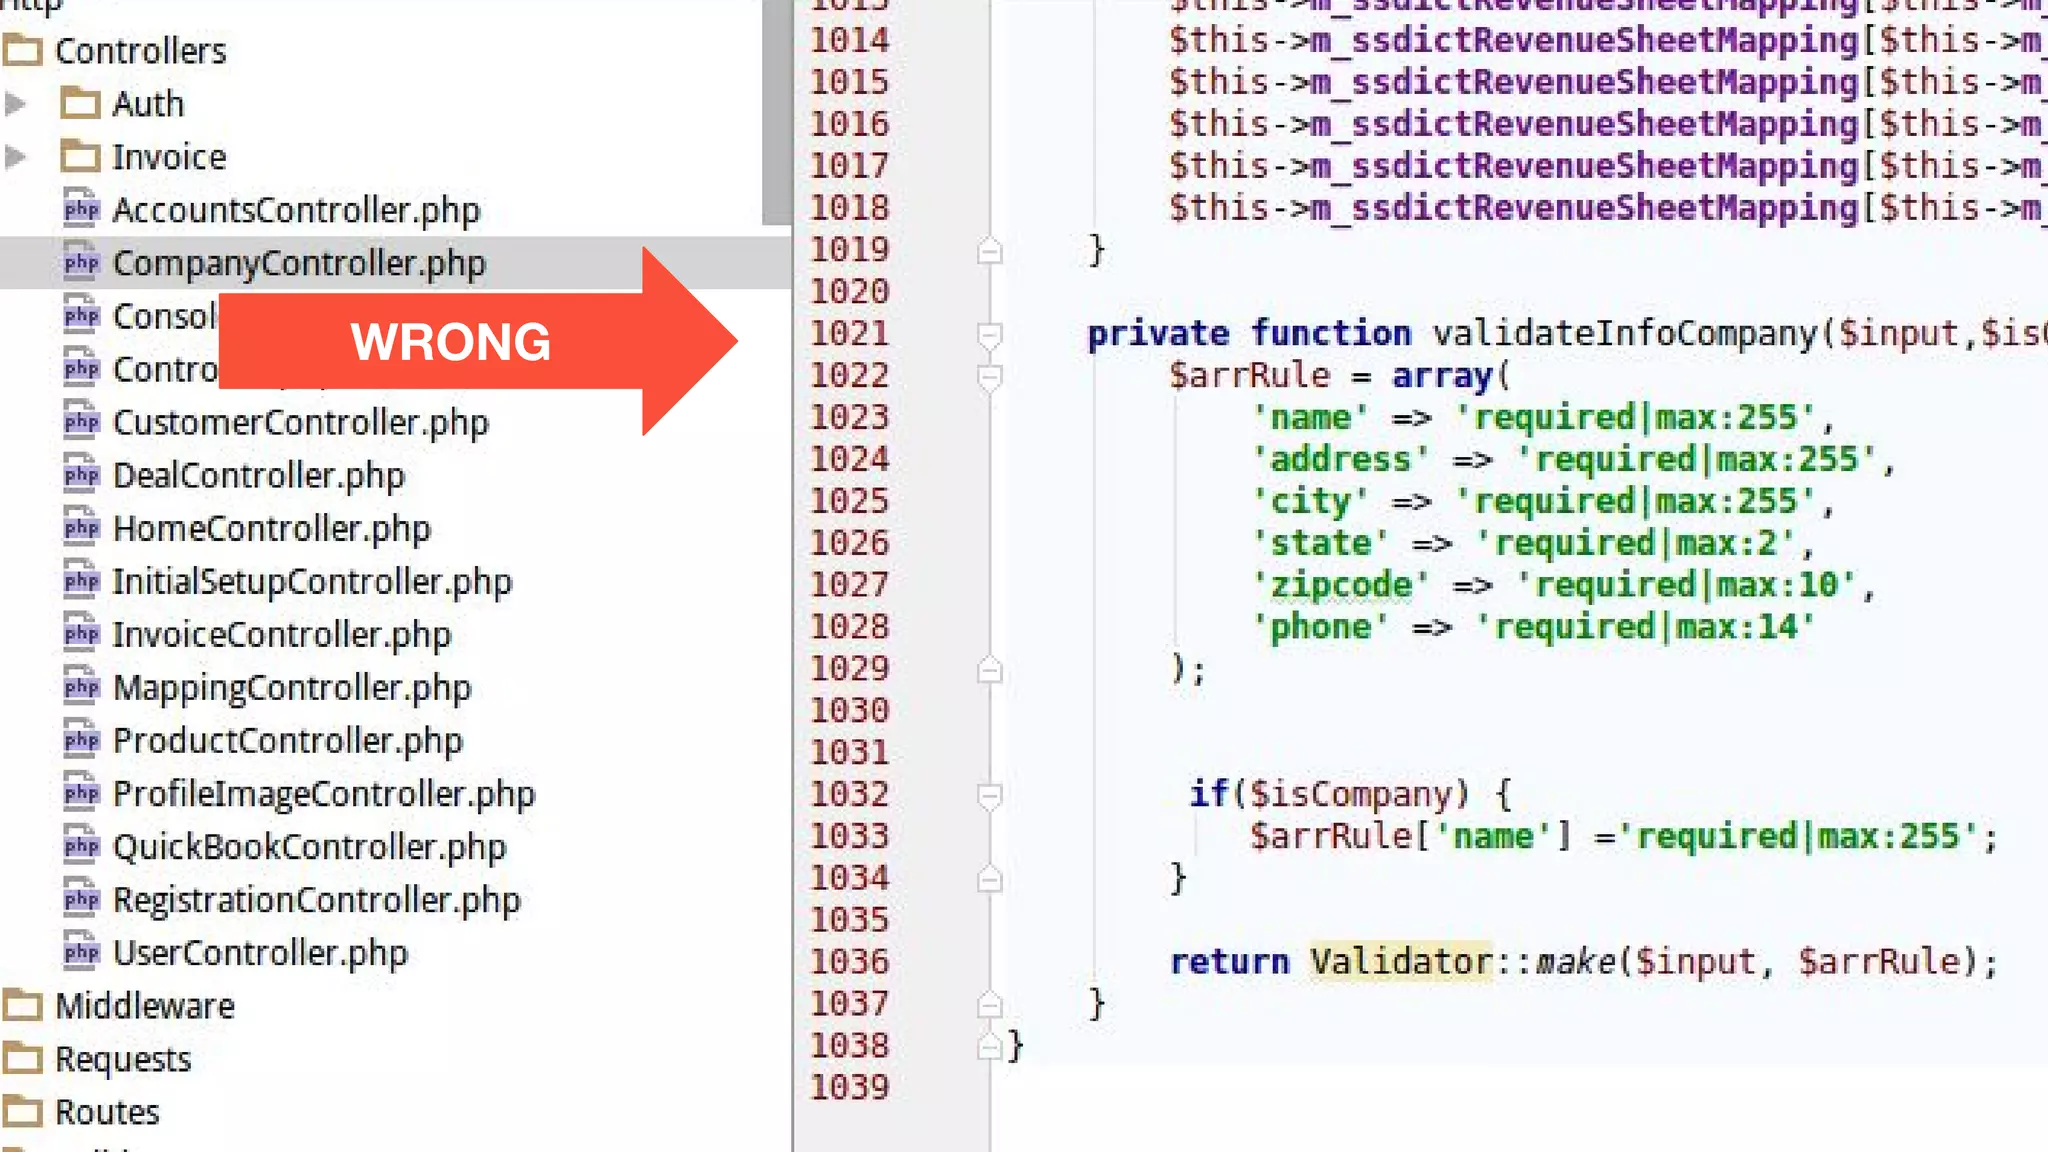Open QuickBookController.php from the file list

pos(309,846)
